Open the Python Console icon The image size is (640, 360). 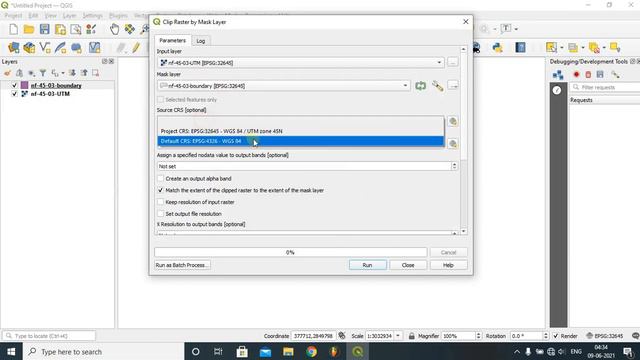497,48
